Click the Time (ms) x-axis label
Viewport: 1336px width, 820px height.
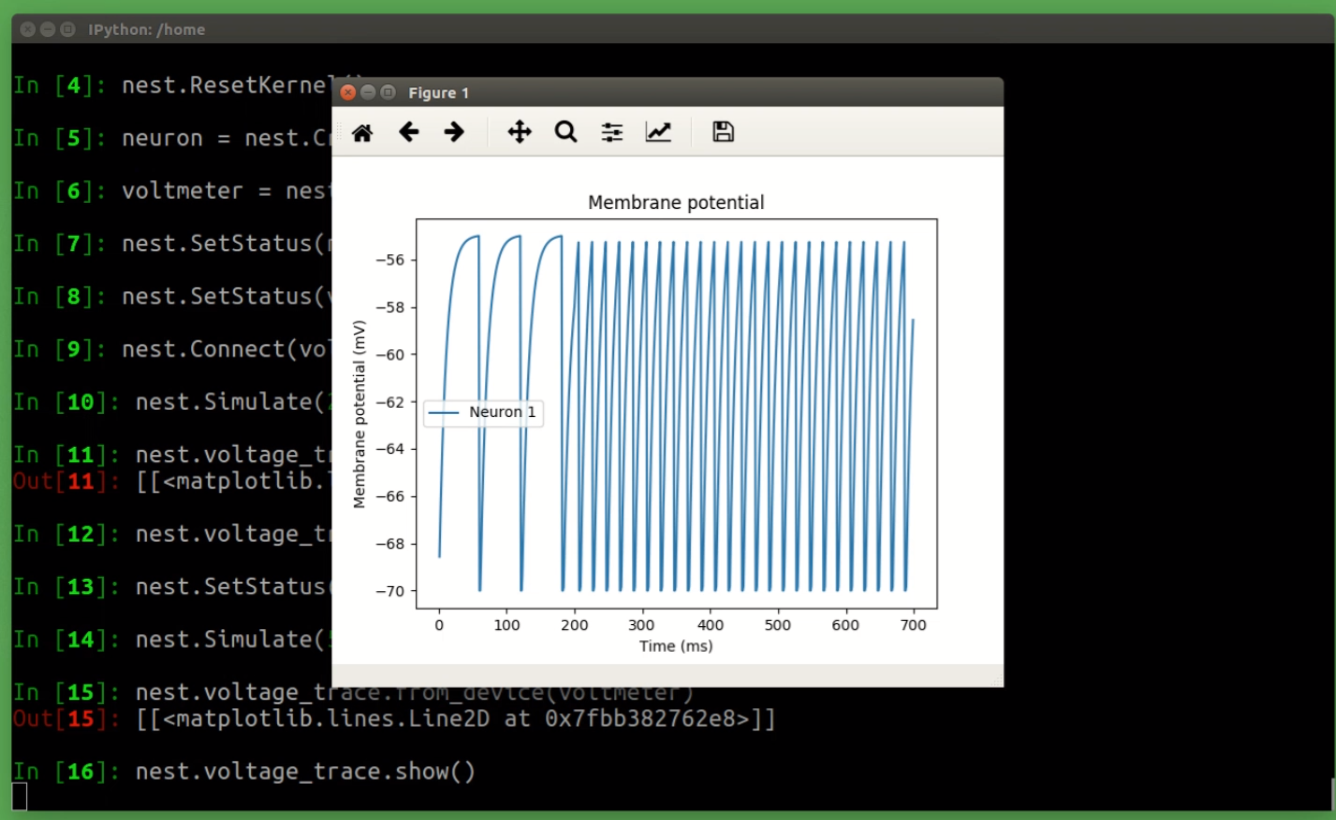(676, 646)
